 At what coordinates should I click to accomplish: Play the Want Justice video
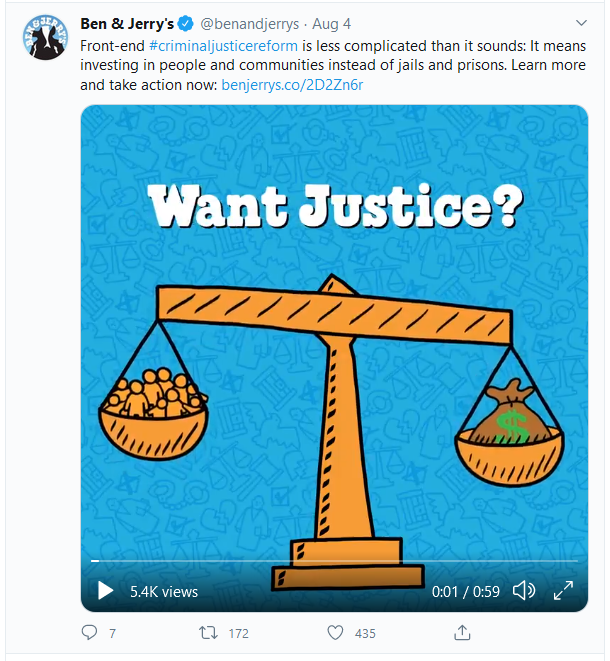[105, 591]
